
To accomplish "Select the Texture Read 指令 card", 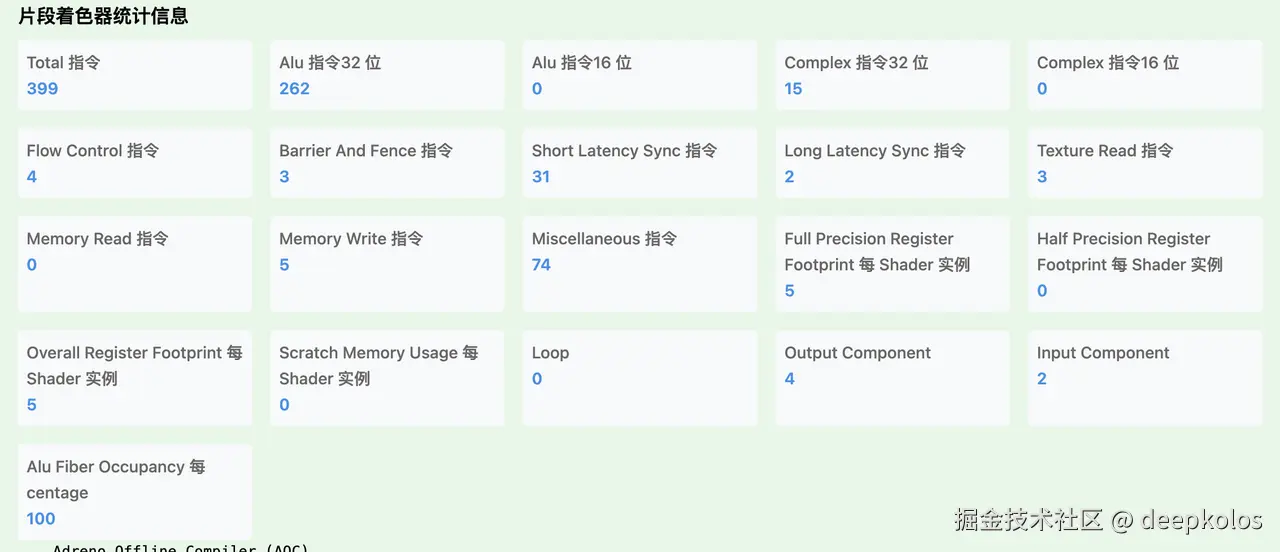I will [x=1144, y=163].
